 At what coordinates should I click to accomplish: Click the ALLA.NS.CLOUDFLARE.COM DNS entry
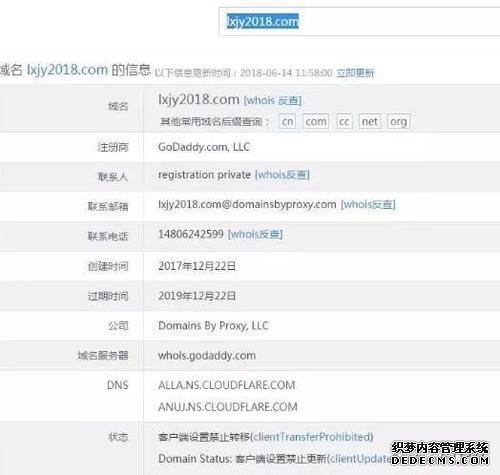pos(227,385)
